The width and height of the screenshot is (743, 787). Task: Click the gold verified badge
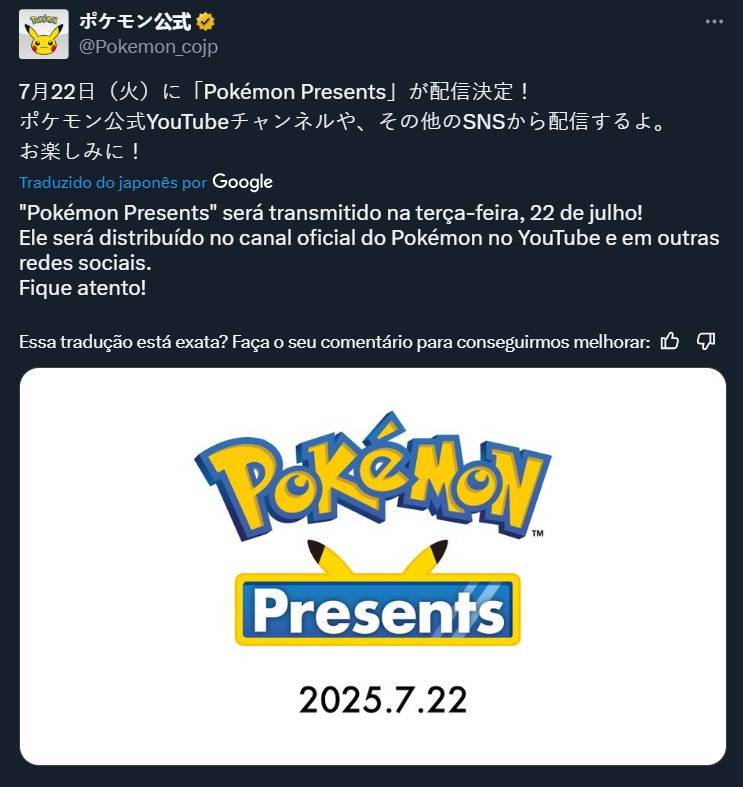[x=205, y=22]
